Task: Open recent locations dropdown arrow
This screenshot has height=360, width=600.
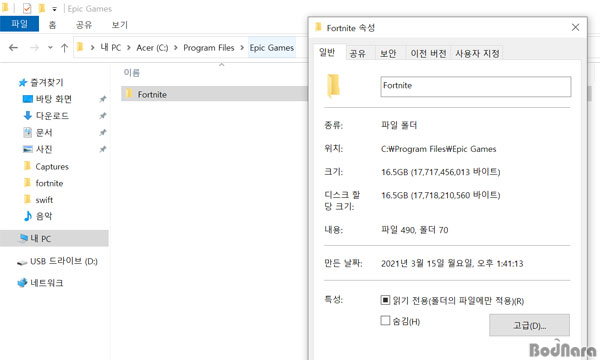Action: (50, 48)
